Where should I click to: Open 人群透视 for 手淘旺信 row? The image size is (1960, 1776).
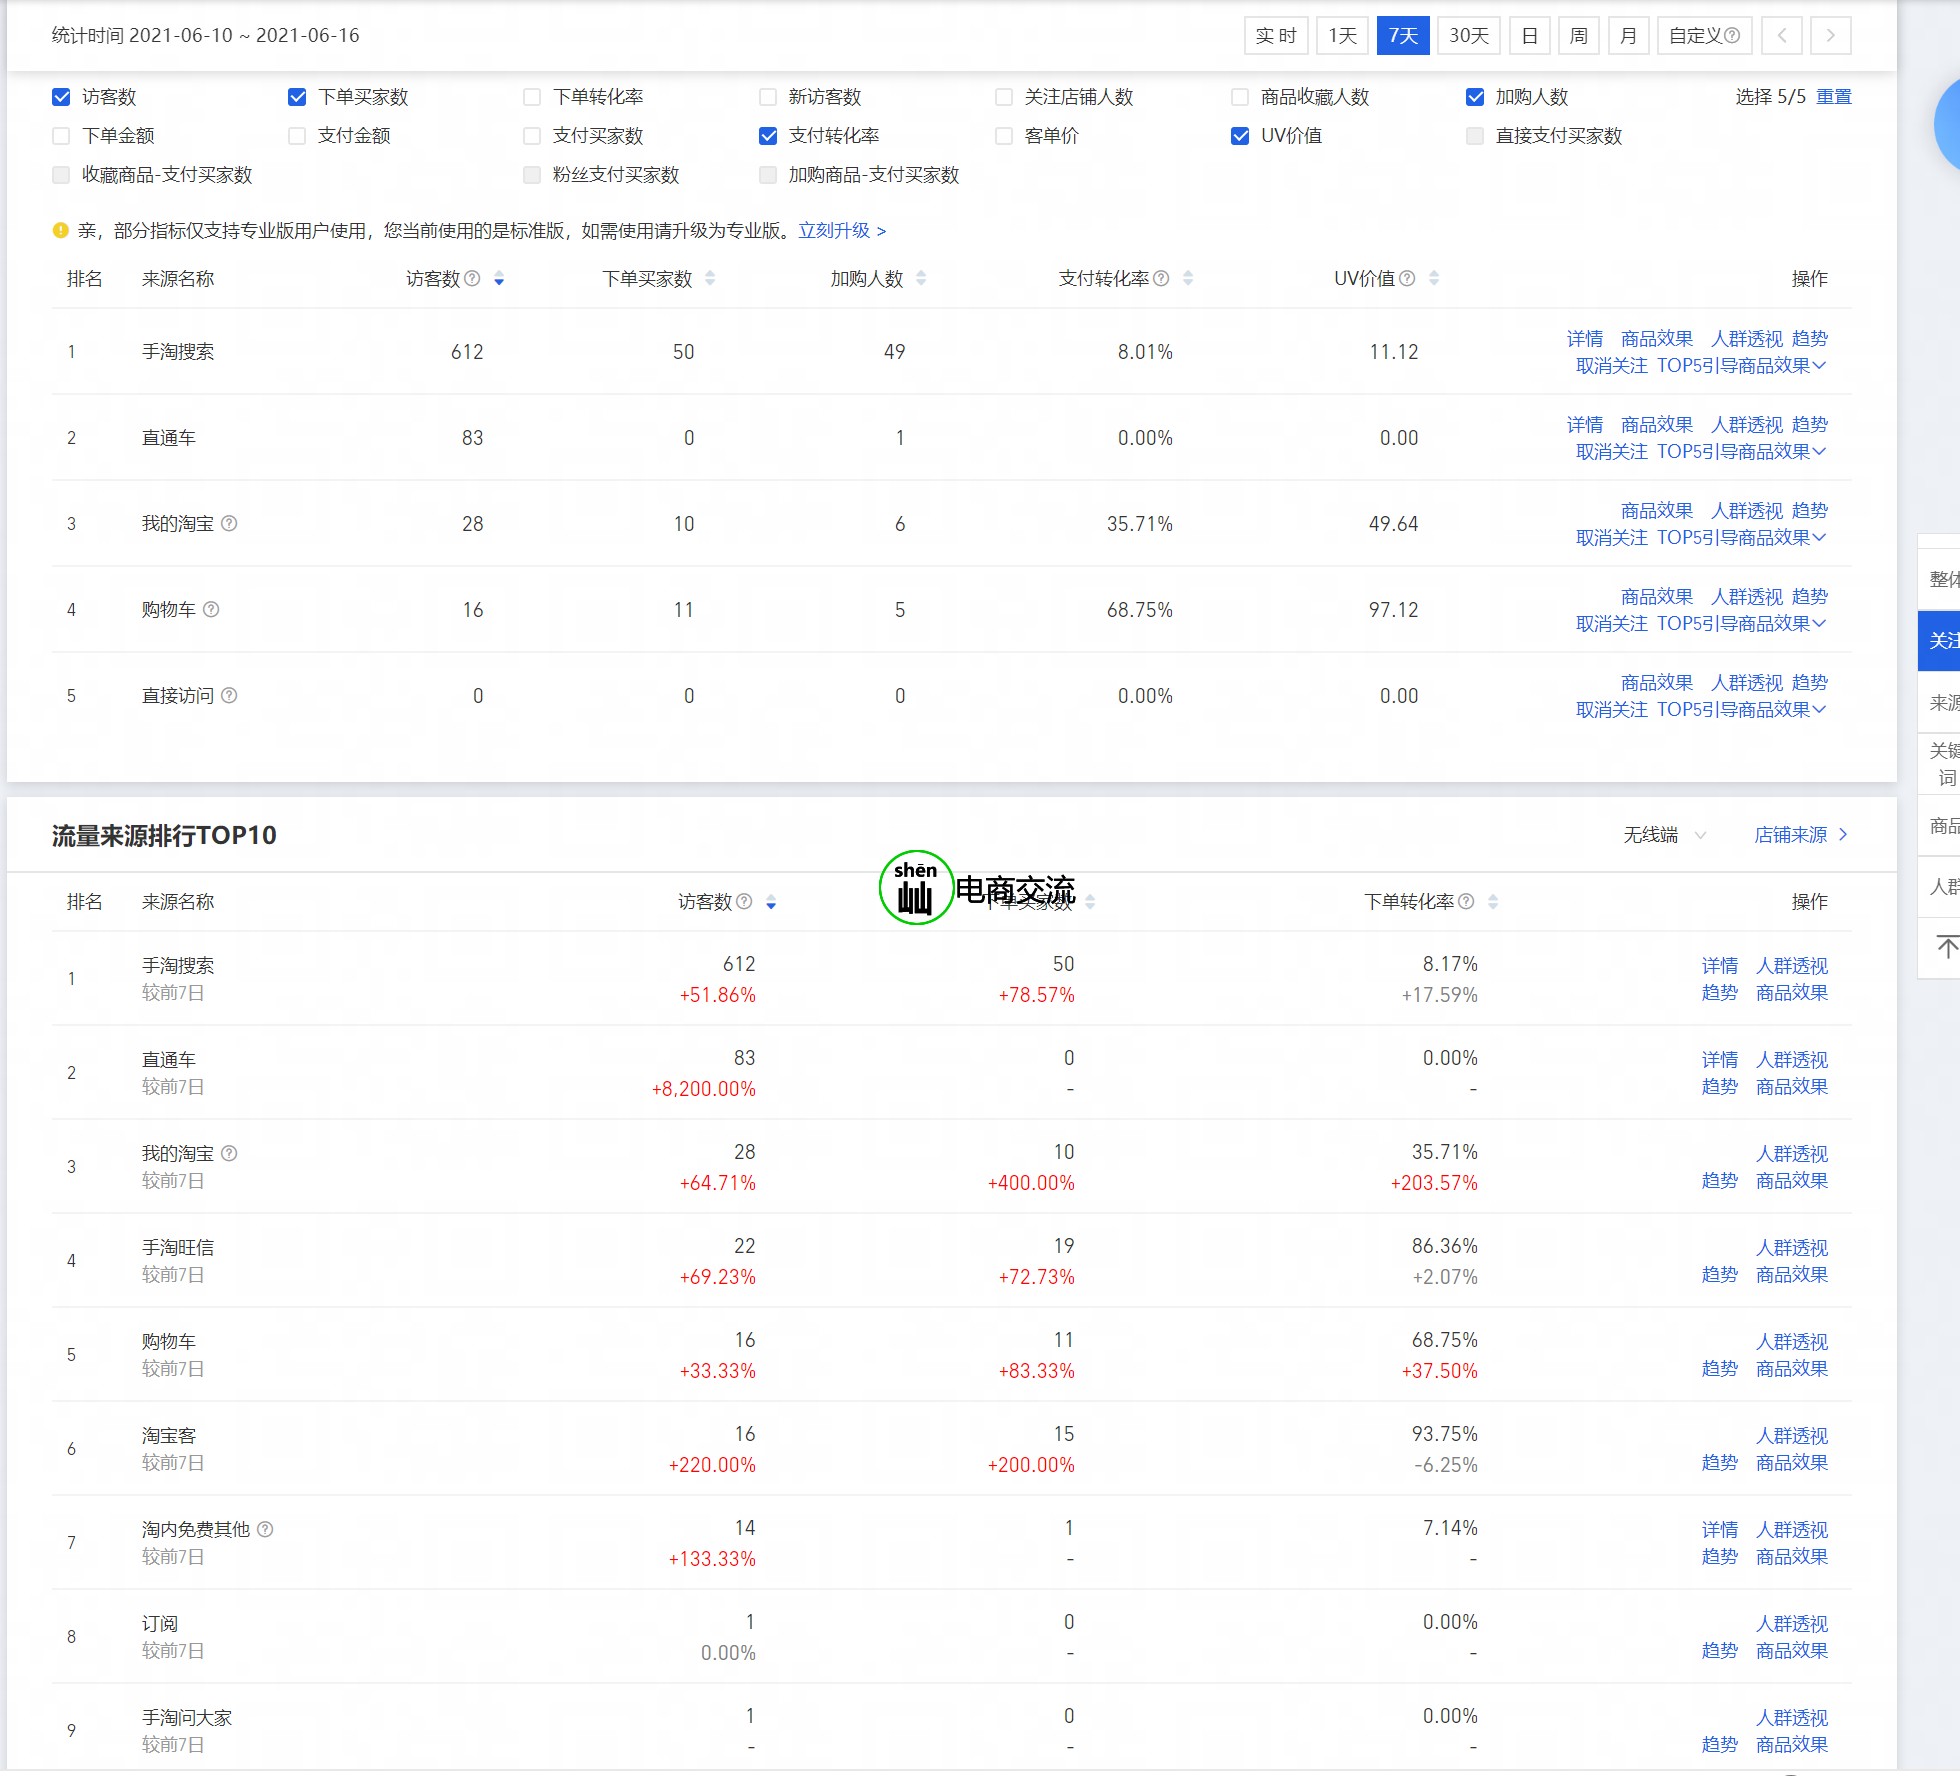(x=1792, y=1248)
